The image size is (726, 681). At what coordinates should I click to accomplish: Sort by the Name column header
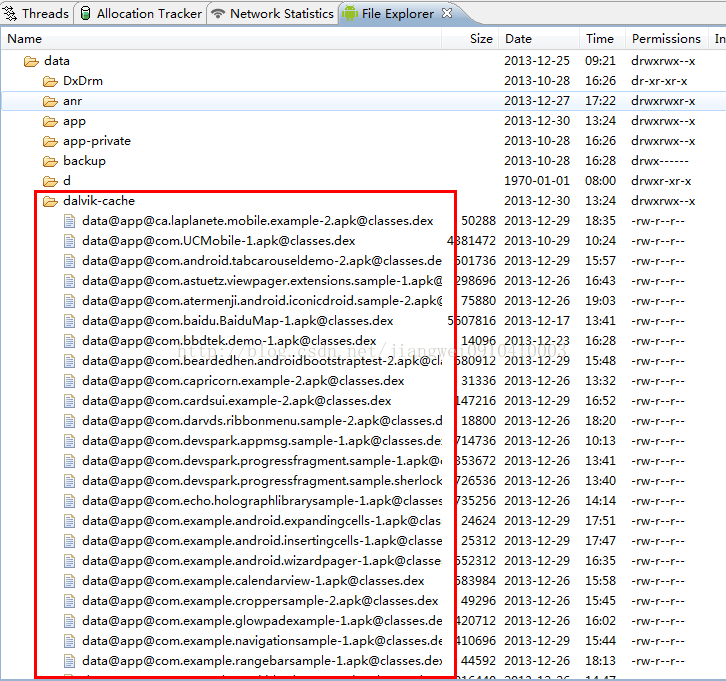220,39
